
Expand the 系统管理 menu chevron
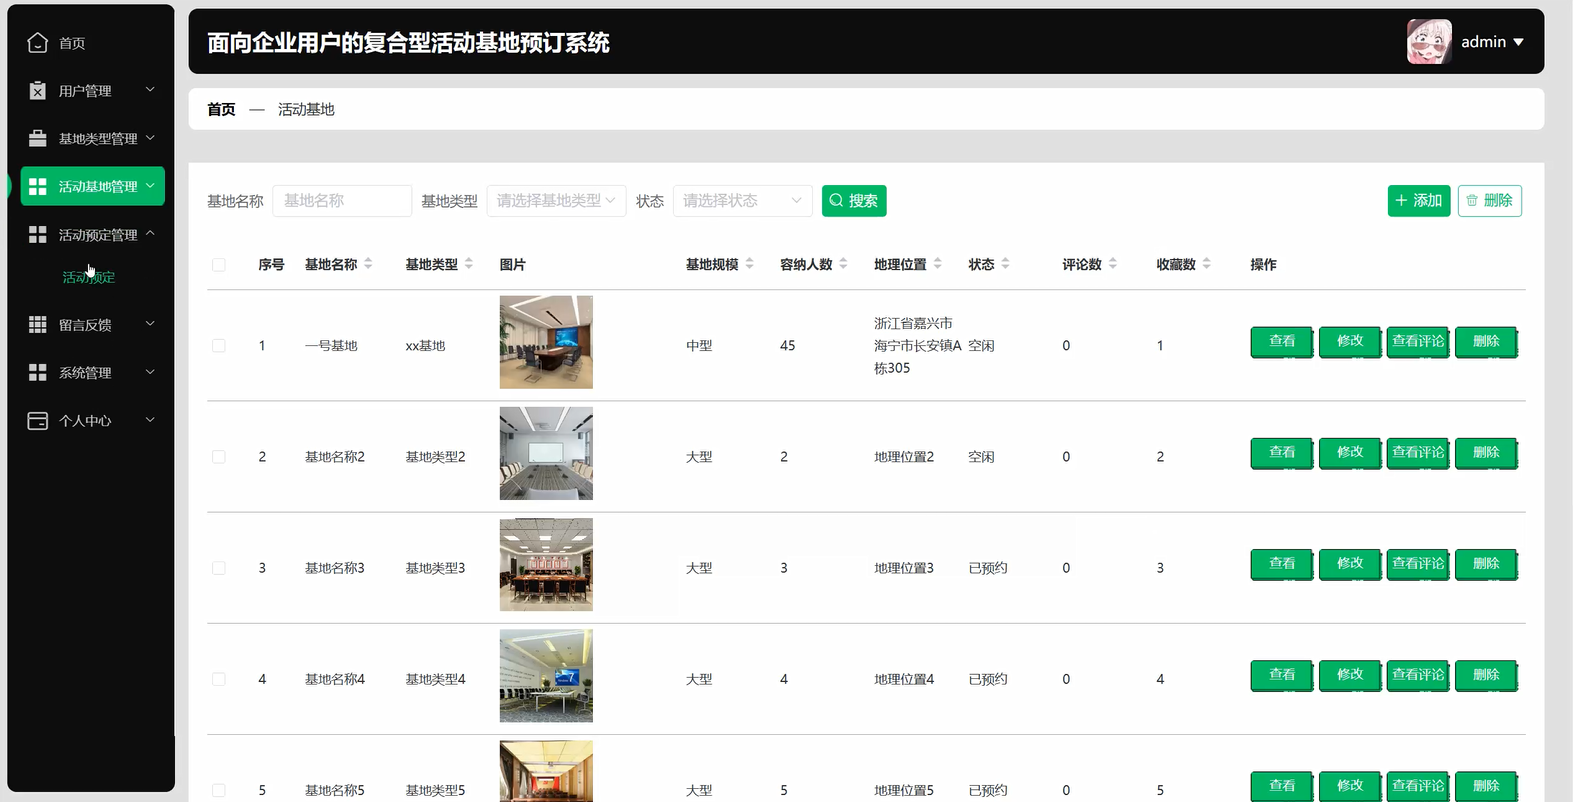pos(150,372)
